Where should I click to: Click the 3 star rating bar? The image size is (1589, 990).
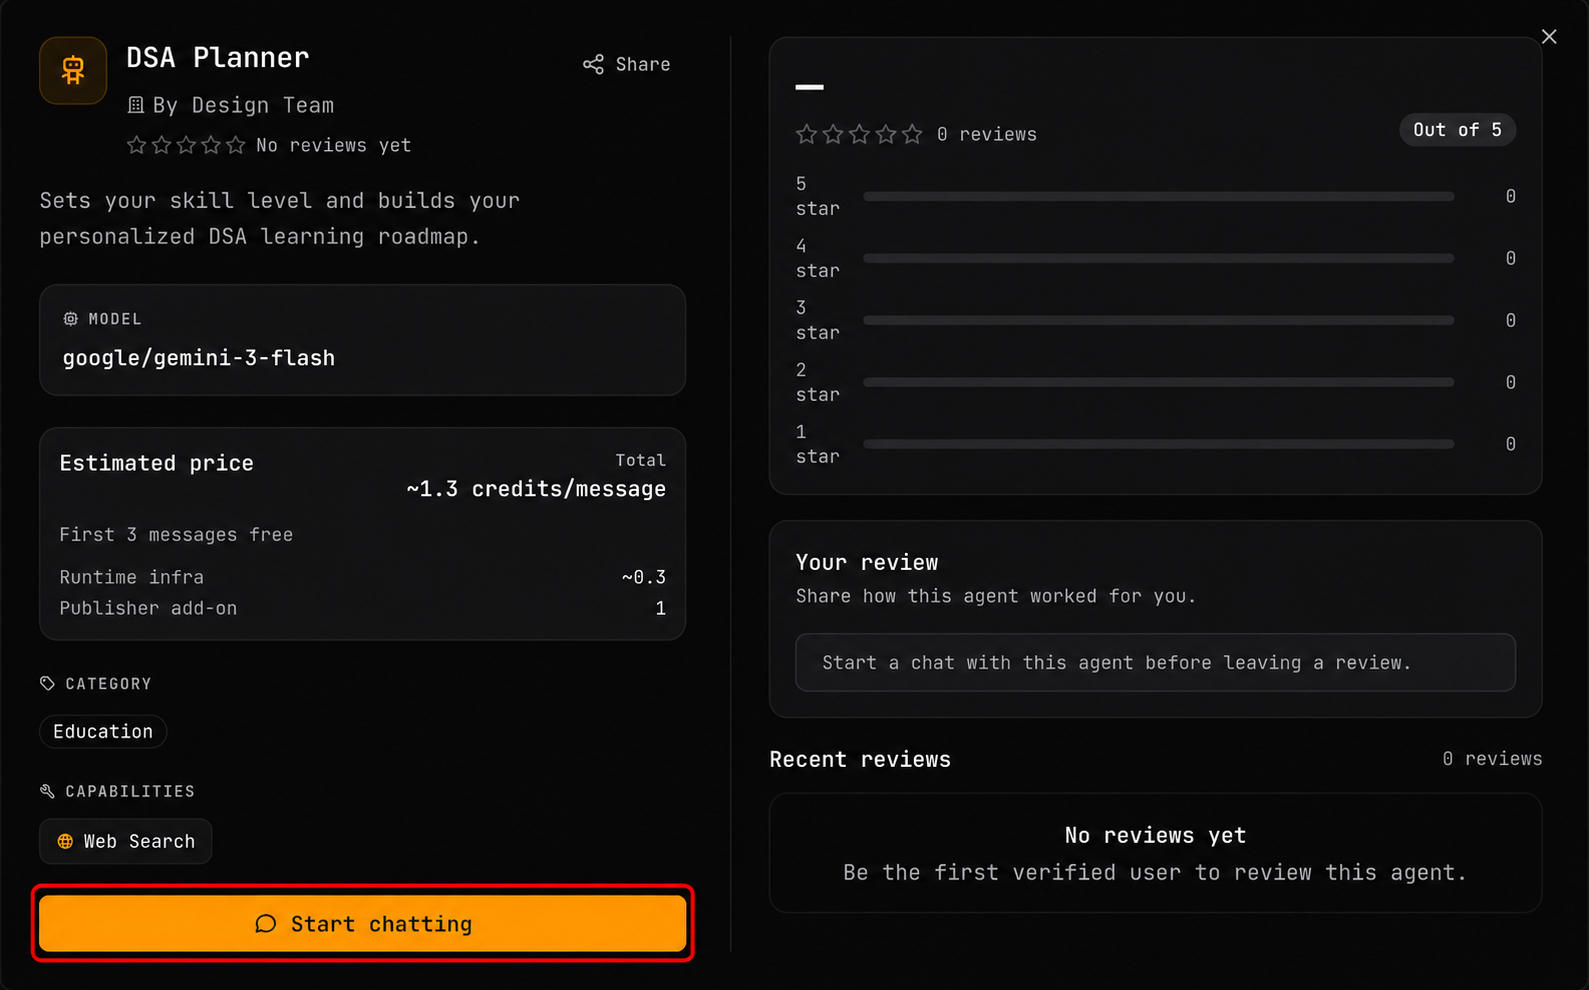(x=1158, y=321)
